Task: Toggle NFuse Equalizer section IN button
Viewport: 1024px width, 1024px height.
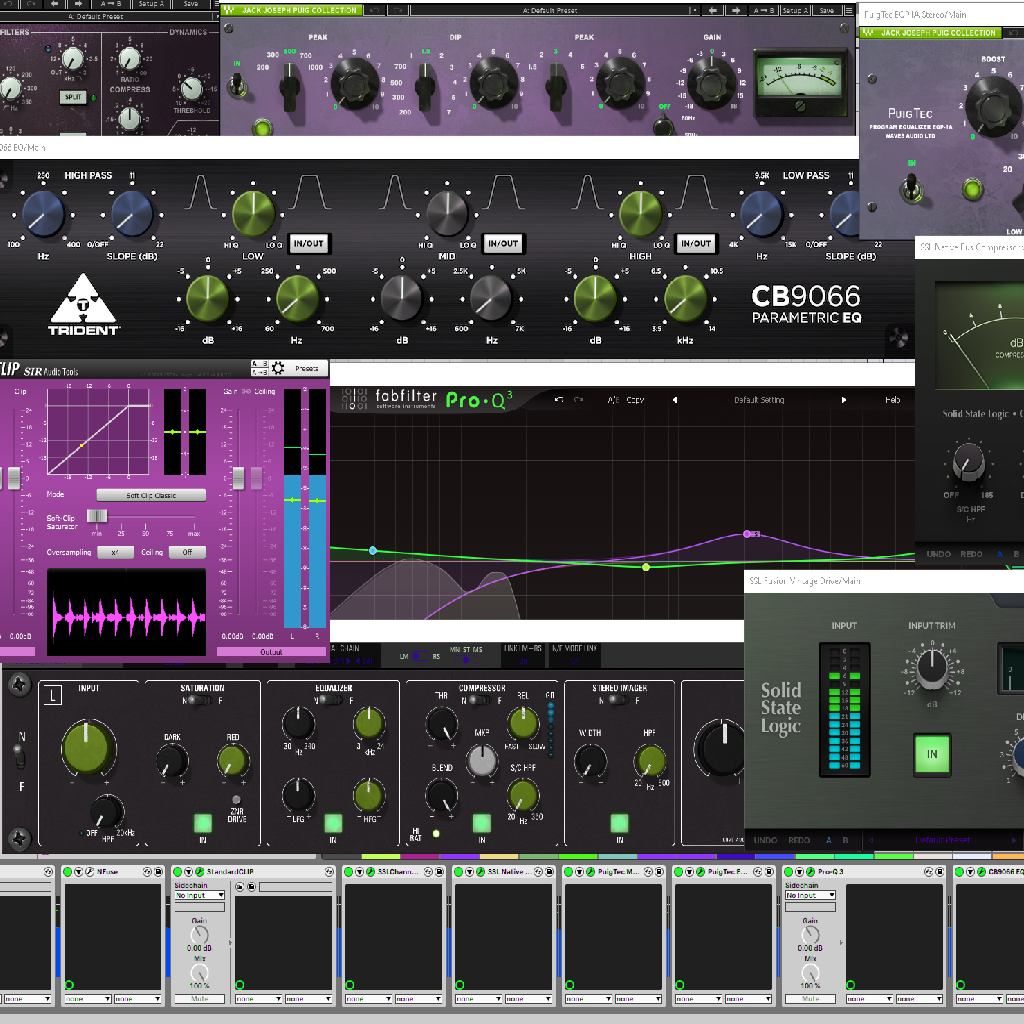Action: point(333,823)
